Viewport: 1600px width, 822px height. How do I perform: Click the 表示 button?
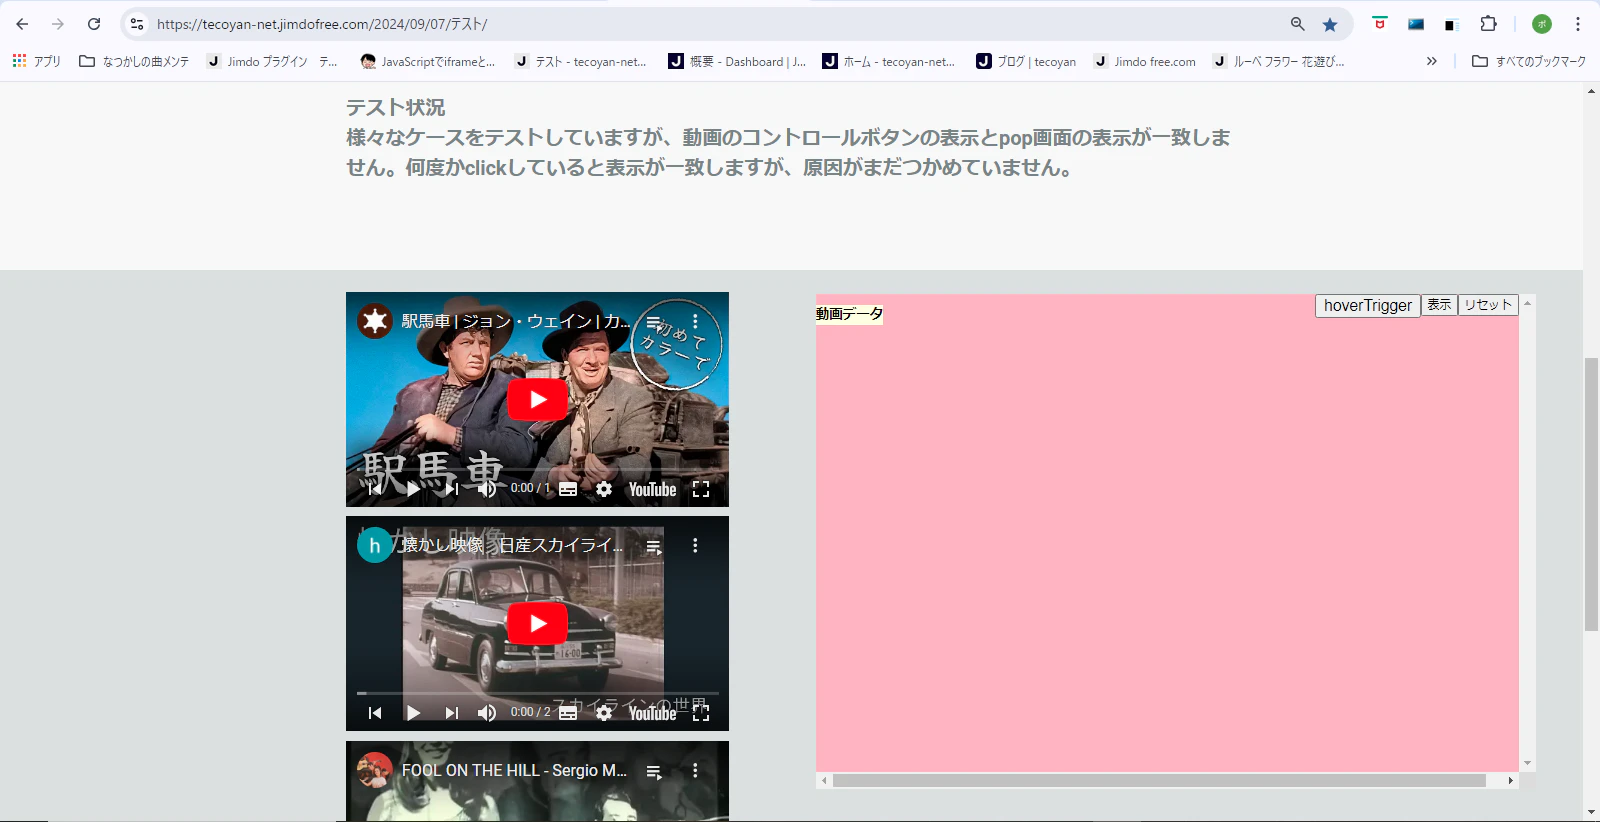coord(1439,305)
